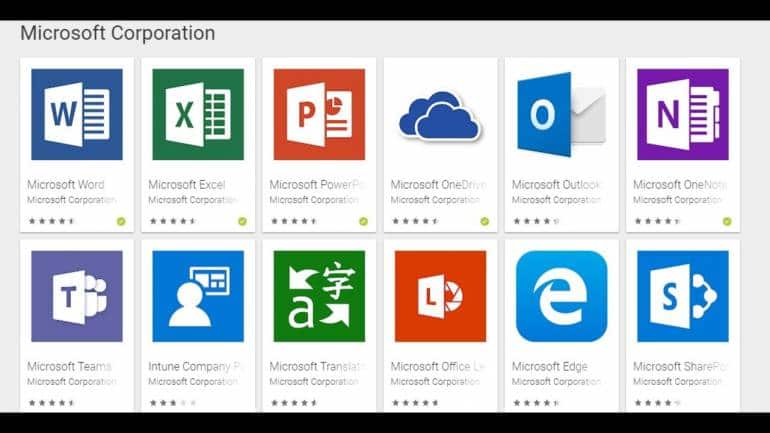Image resolution: width=770 pixels, height=433 pixels.
Task: Select the Microsoft Outlook envelope icon
Action: coord(561,114)
